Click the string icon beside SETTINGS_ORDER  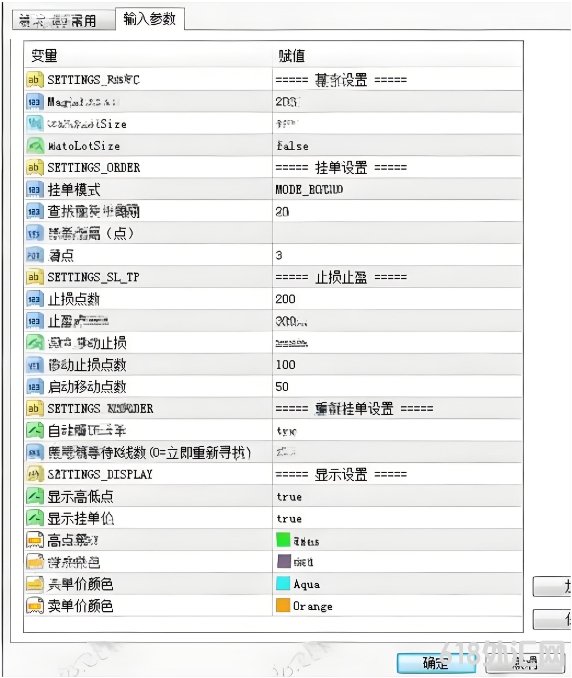pos(35,168)
